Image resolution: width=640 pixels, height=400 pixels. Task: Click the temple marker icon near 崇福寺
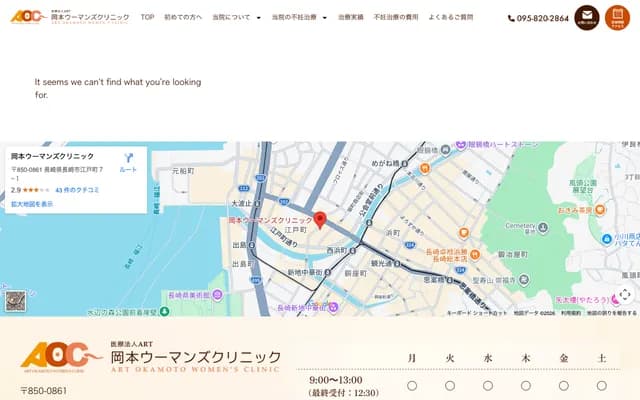coord(524,280)
